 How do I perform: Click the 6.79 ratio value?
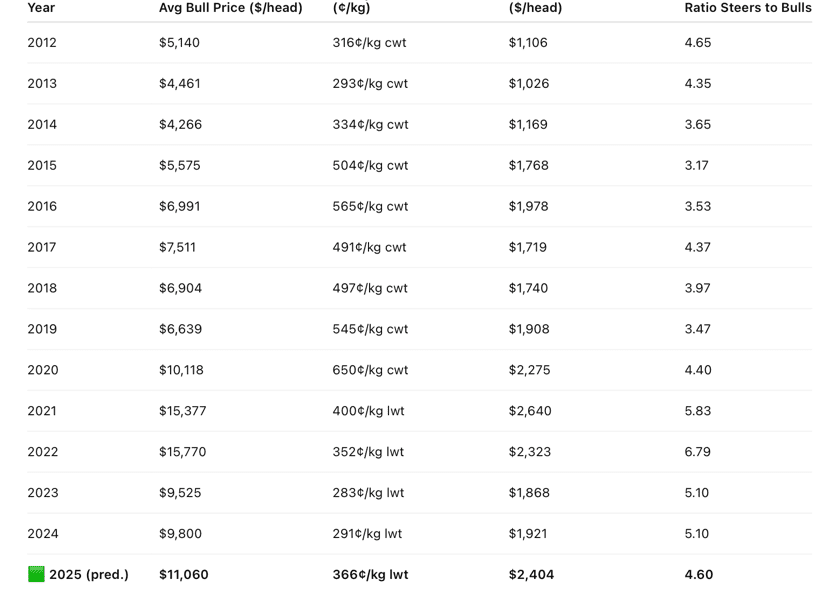pos(698,452)
